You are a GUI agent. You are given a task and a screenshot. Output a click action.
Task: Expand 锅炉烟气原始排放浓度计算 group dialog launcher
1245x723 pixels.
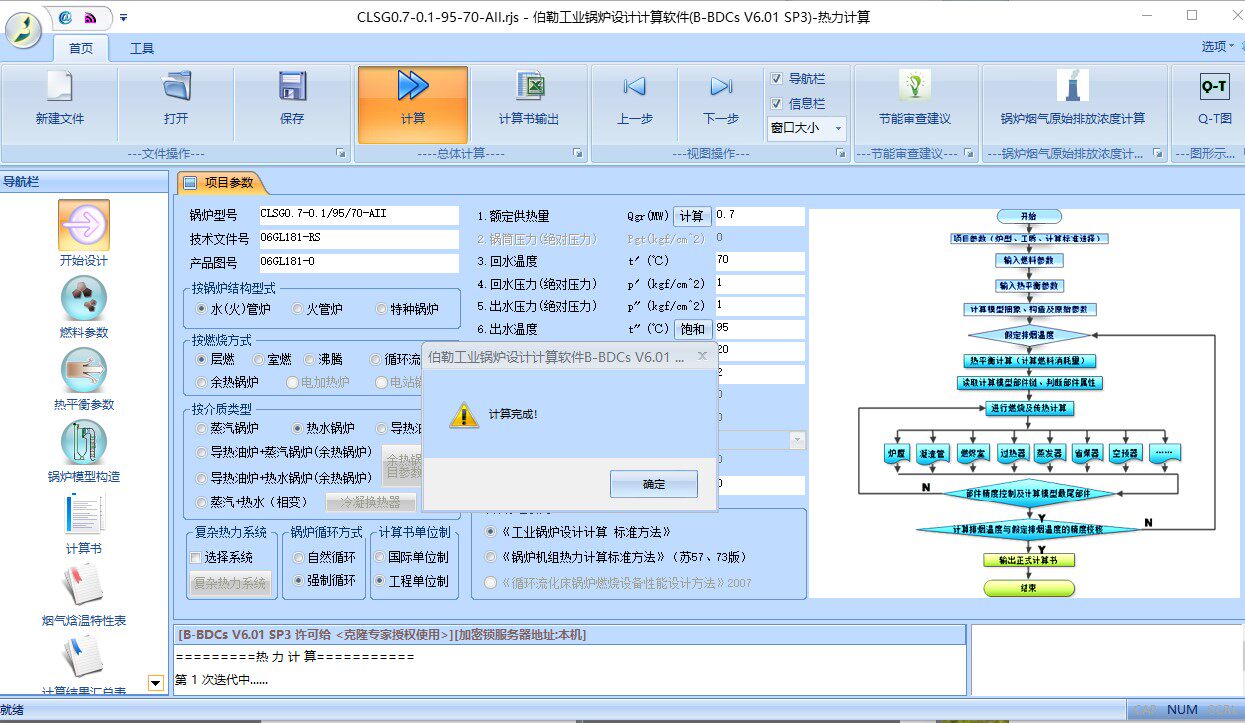tap(1157, 153)
